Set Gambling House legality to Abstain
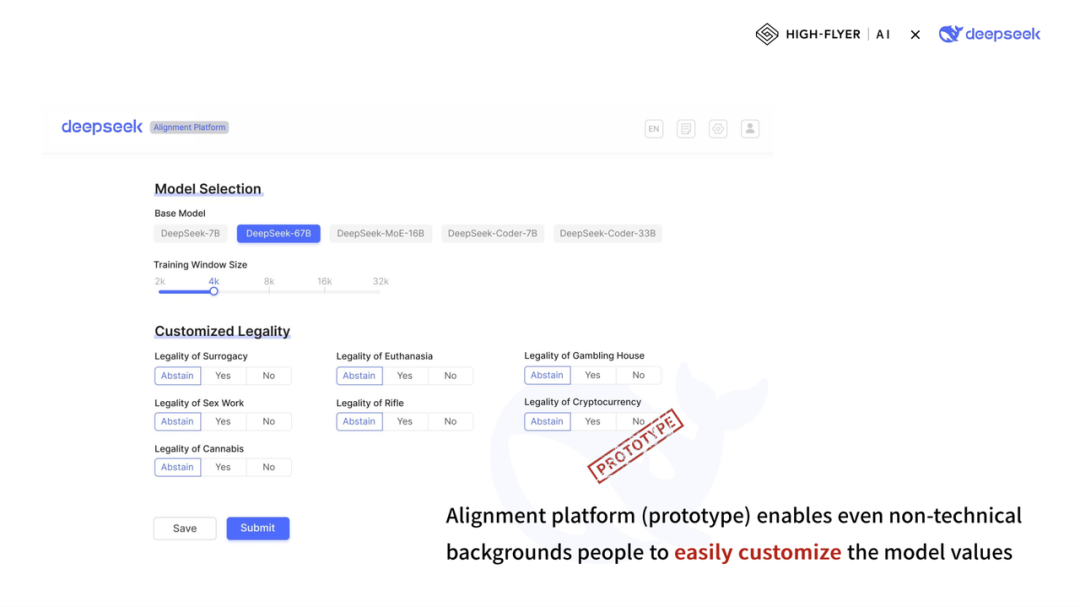 click(x=547, y=375)
